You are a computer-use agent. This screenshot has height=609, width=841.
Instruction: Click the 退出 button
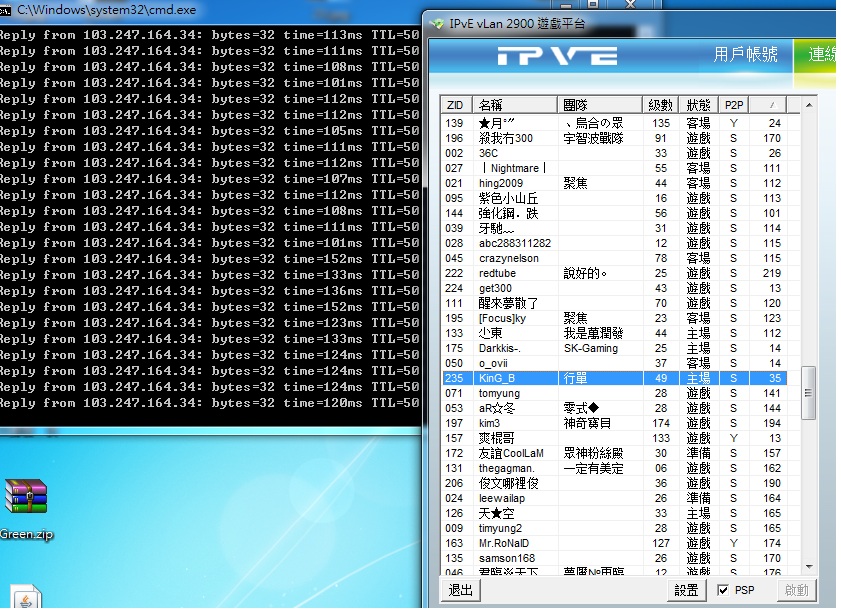[460, 591]
